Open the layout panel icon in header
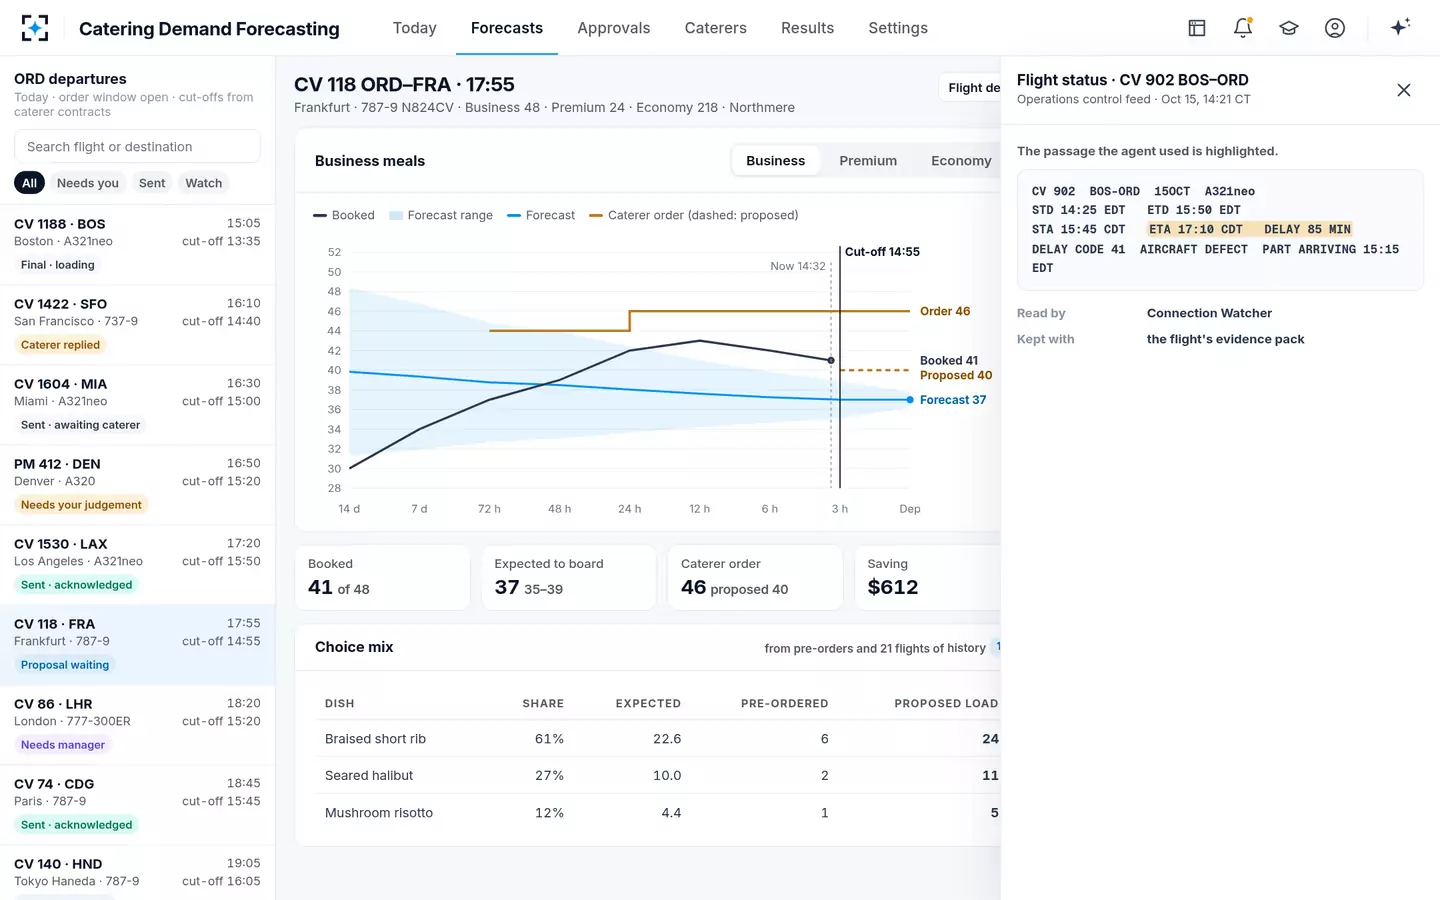1440x900 pixels. click(1197, 28)
